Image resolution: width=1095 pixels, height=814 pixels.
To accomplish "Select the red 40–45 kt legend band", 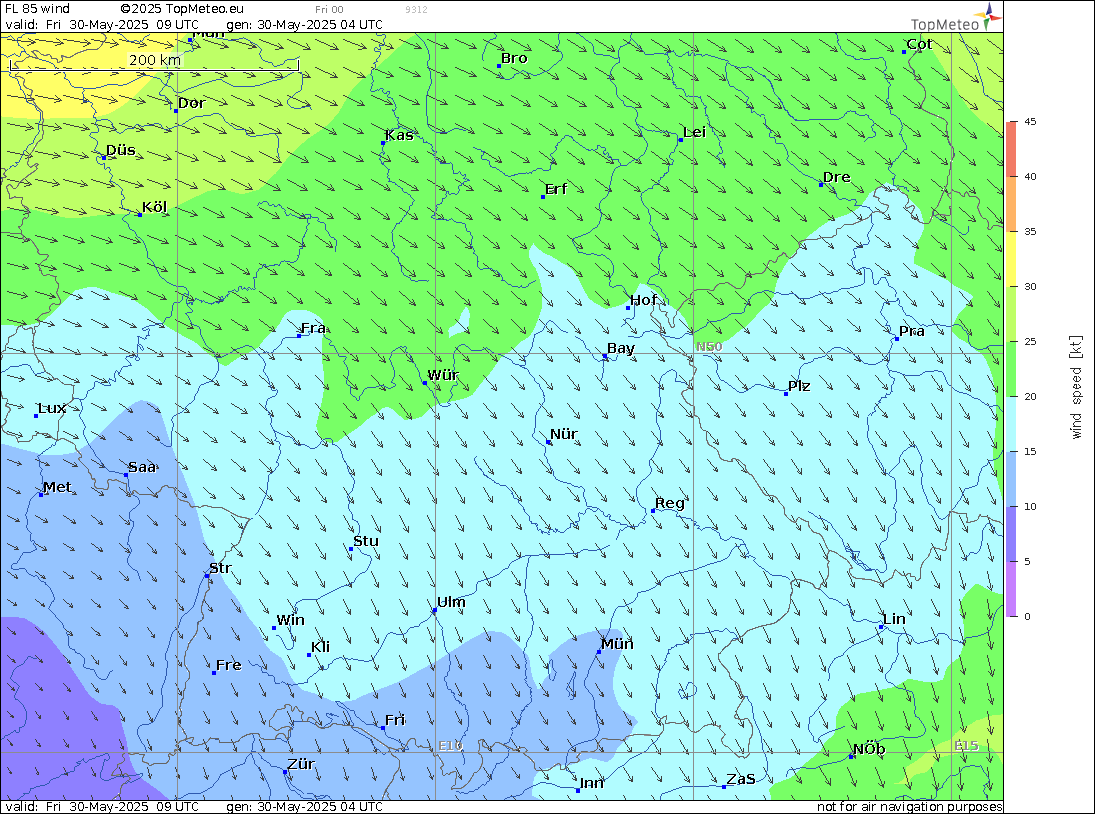I will pos(1011,149).
